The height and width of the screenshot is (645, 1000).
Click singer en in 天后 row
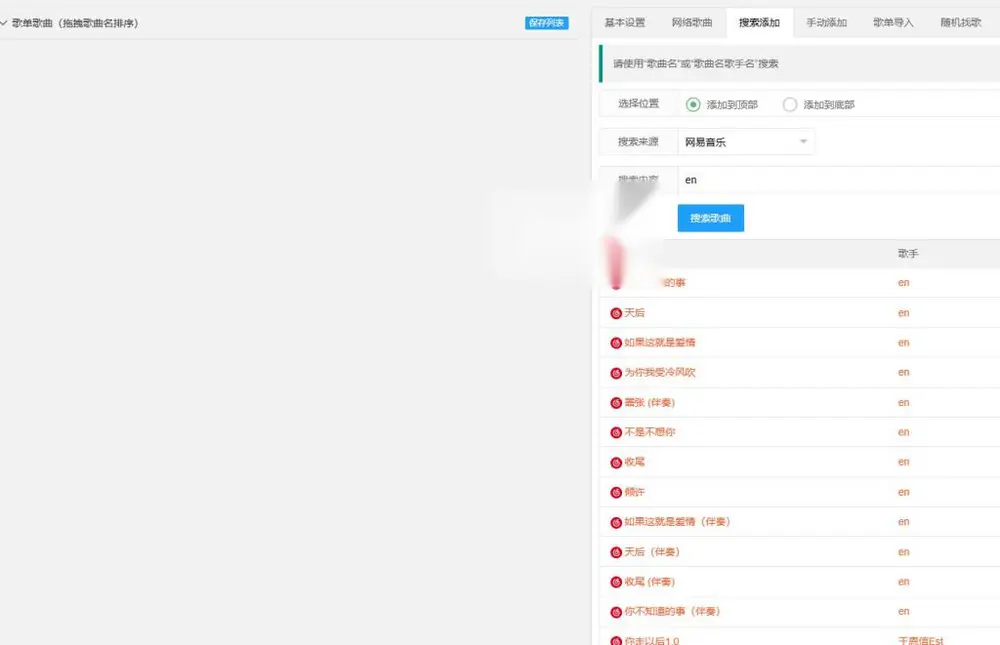coord(904,313)
